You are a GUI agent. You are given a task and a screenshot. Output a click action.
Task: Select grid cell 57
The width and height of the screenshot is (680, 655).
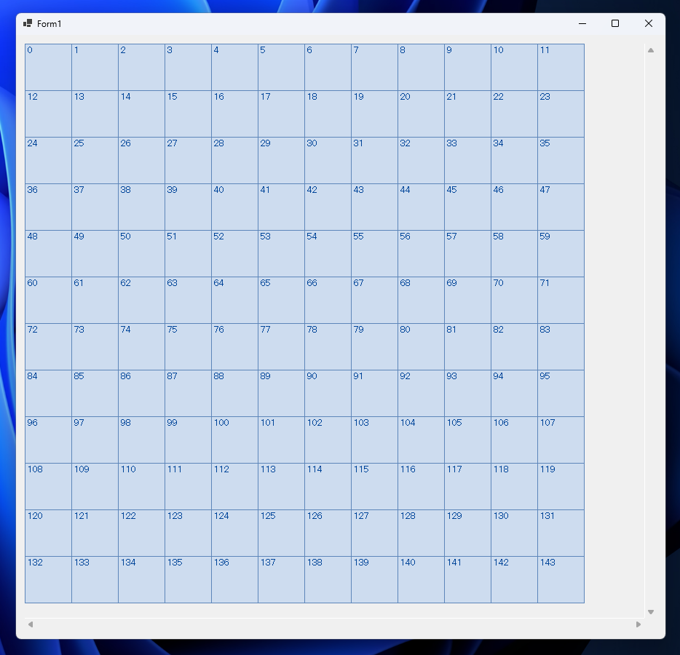468,253
